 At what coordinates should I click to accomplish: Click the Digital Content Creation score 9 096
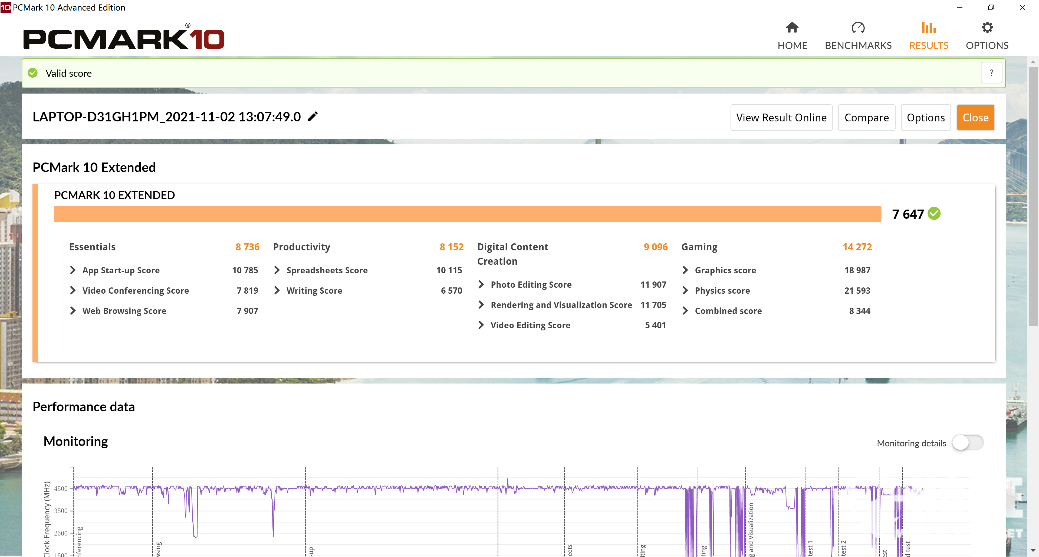[655, 246]
